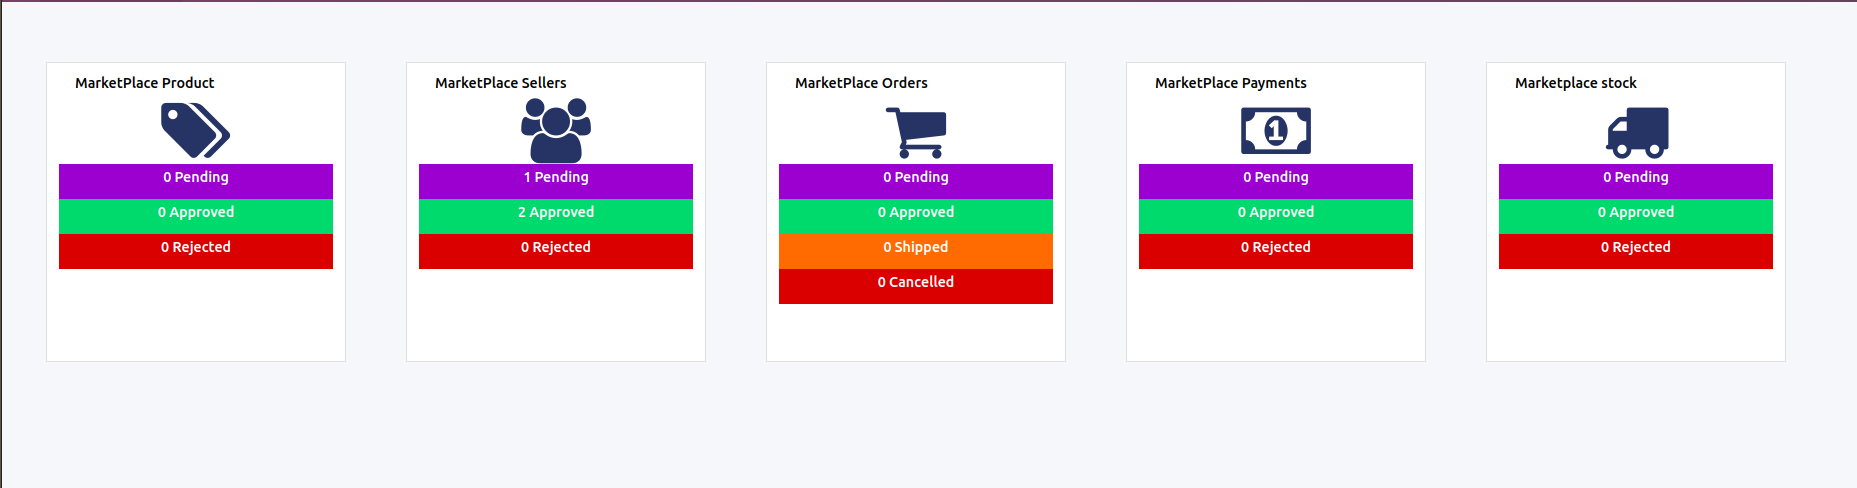Open pending stock purple bar
Screen dimensions: 1857x488
[x=1636, y=178]
